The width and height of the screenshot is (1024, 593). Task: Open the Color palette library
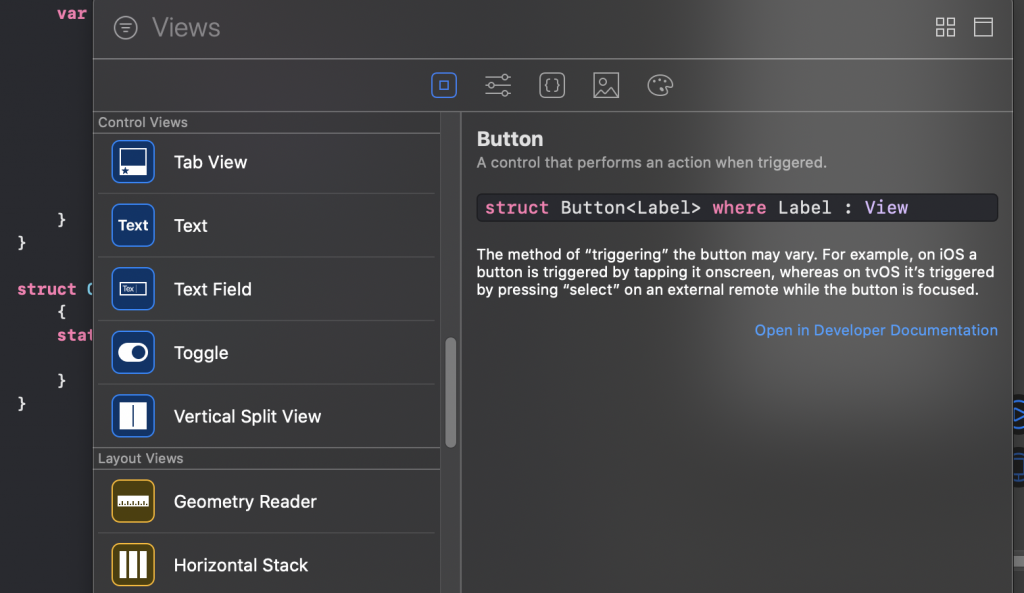coord(660,86)
